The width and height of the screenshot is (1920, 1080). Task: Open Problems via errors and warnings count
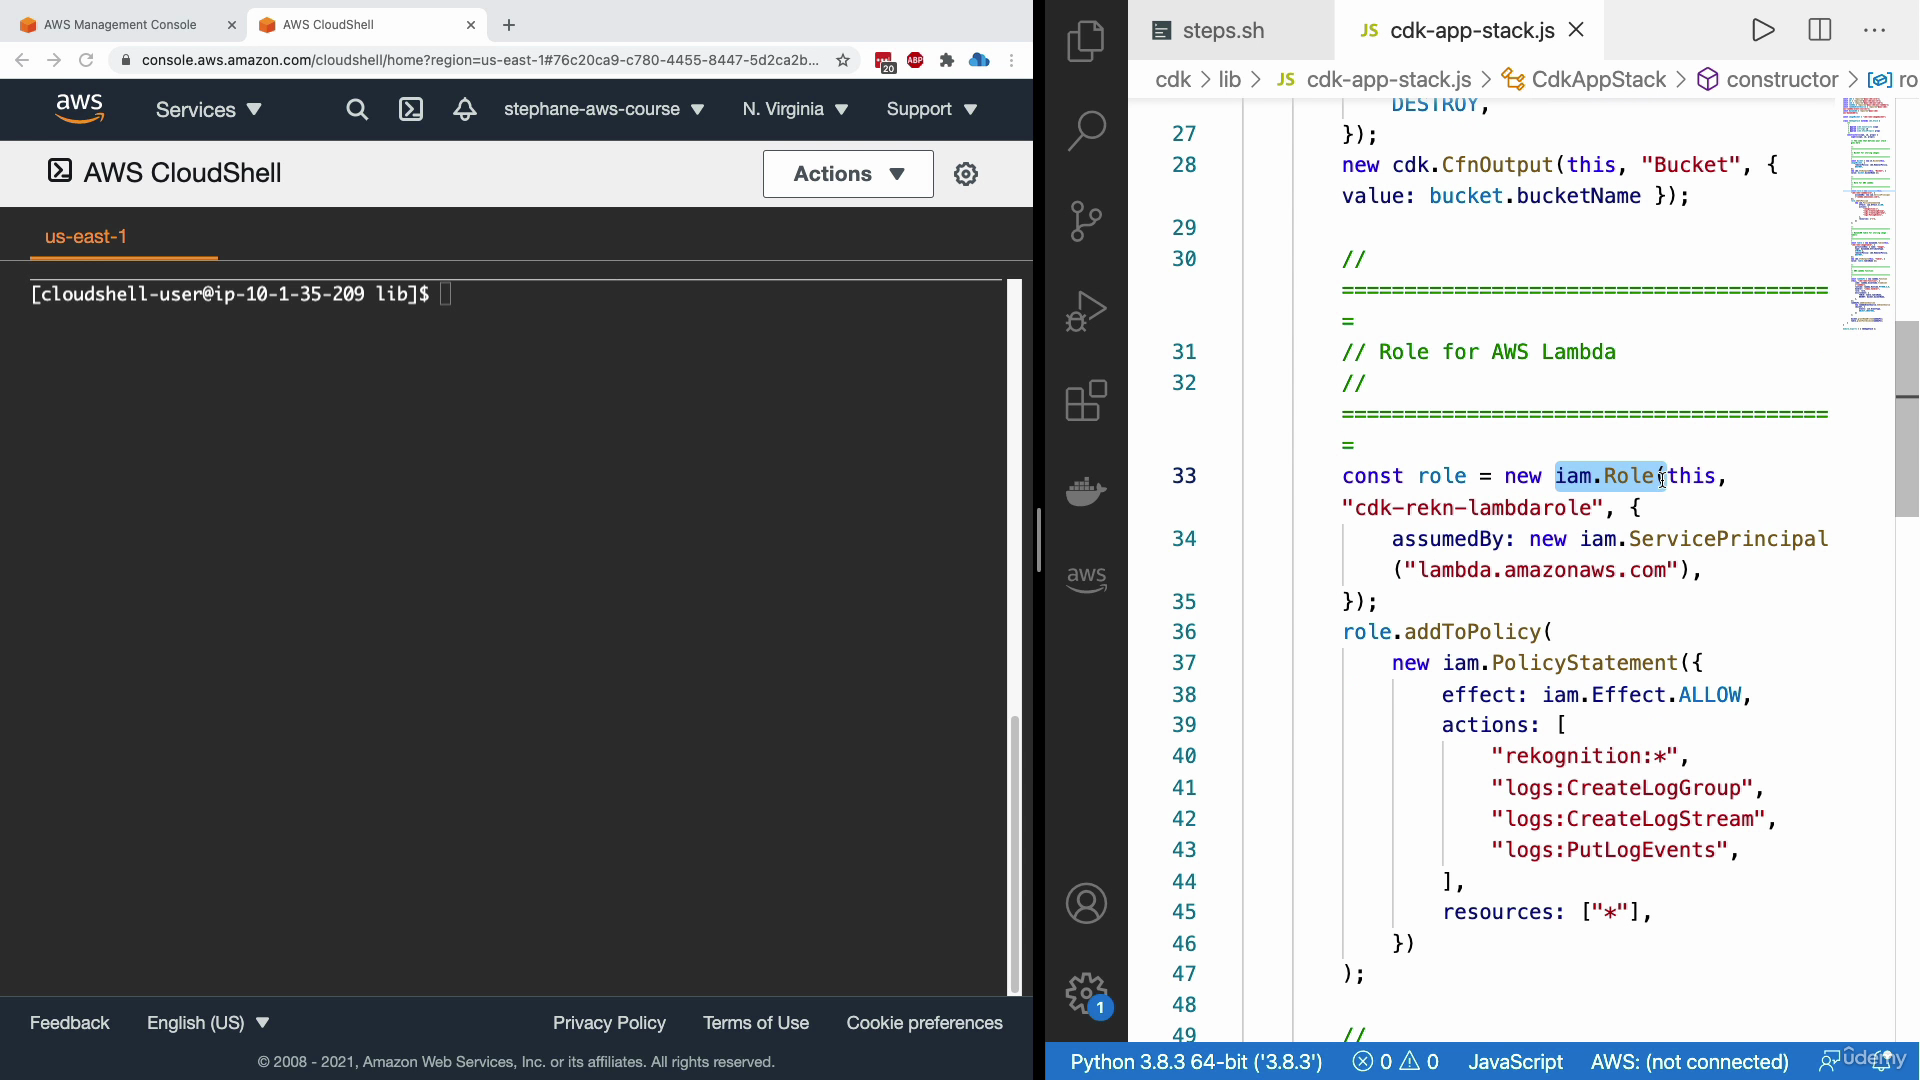pos(1396,1062)
